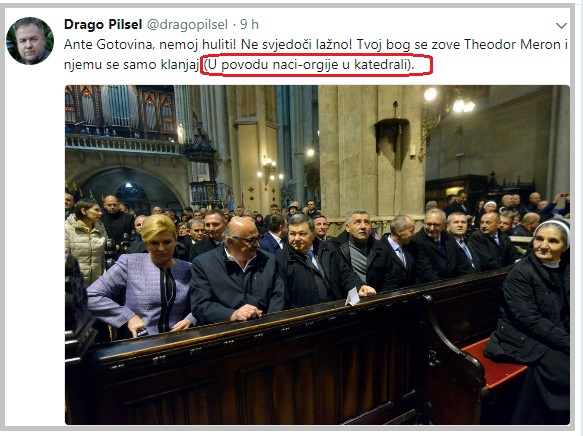
Task: Open the attached cathedral photo
Action: (317, 255)
